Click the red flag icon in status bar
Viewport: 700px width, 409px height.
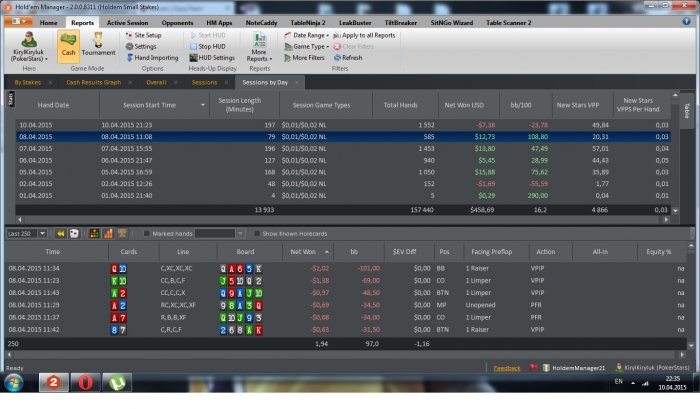pos(533,367)
